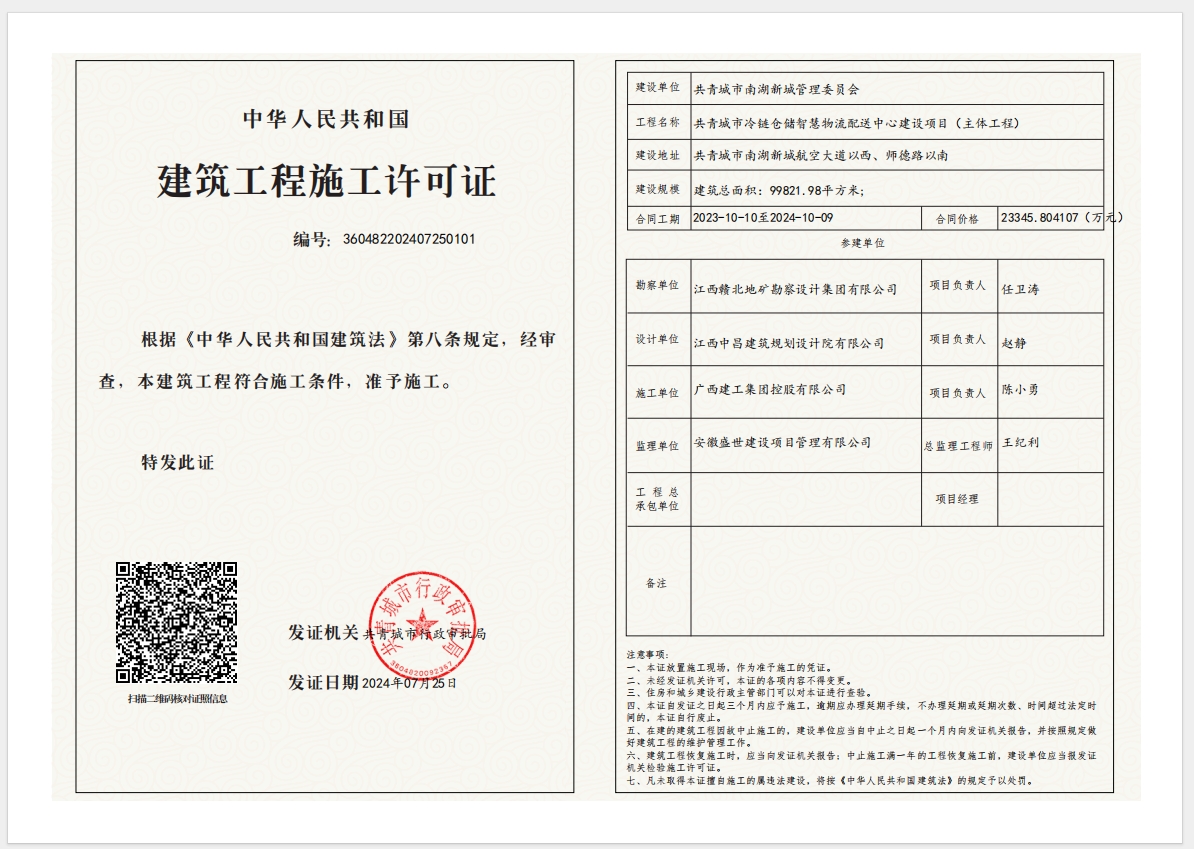The width and height of the screenshot is (1194, 849).
Task: Click the 工程名称 project name cell
Action: 855,123
